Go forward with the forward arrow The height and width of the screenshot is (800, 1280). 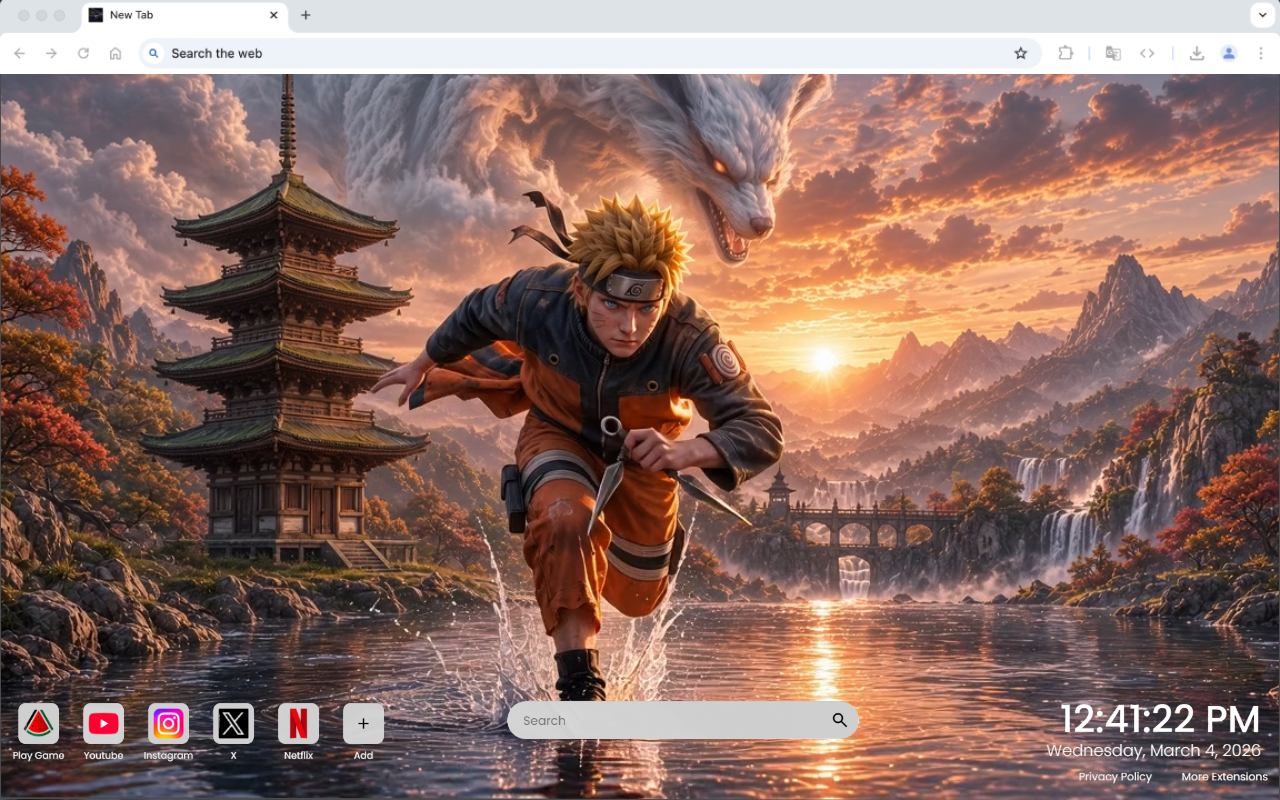(52, 53)
